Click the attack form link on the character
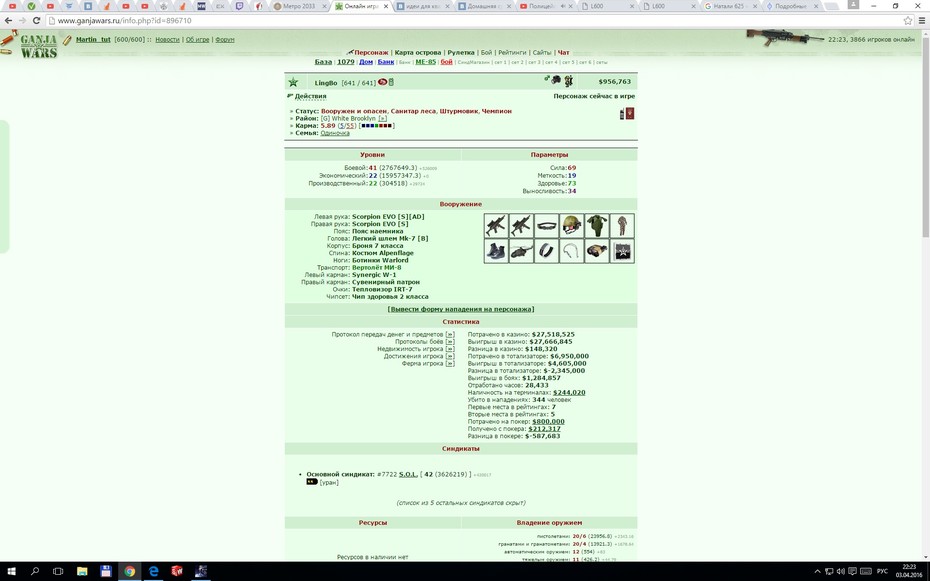The width and height of the screenshot is (930, 581). pos(461,309)
